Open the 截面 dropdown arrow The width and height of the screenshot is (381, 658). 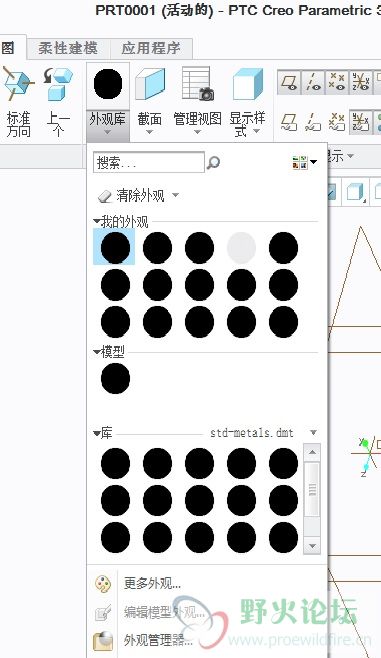[x=149, y=132]
